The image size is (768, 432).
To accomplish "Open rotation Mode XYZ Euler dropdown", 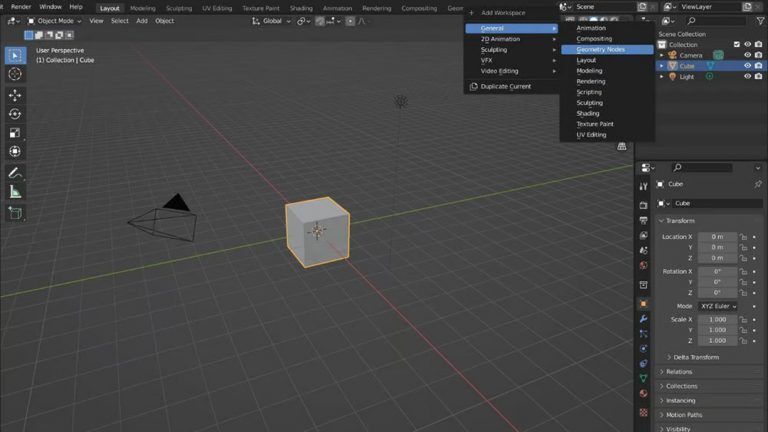I will coord(718,306).
